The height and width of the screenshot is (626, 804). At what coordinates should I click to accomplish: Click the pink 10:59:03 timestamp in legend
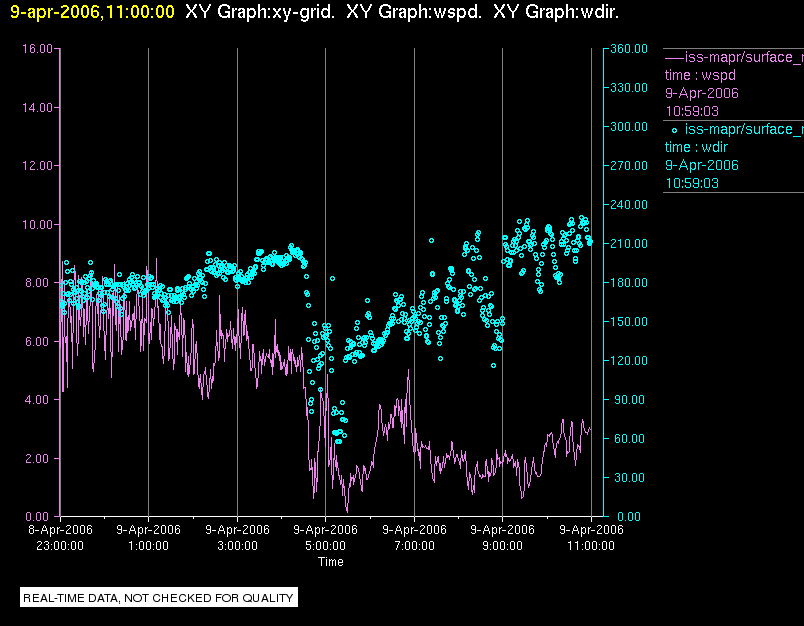click(x=692, y=111)
